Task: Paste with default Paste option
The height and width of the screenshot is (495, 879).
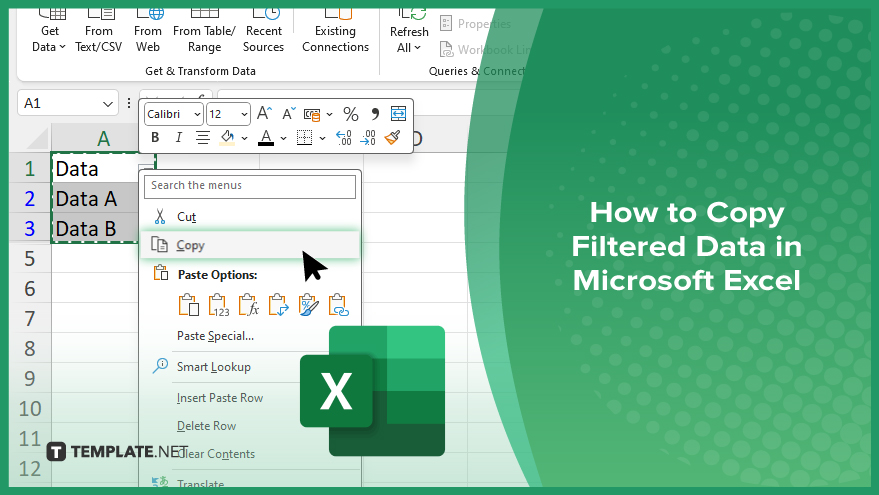Action: 188,305
